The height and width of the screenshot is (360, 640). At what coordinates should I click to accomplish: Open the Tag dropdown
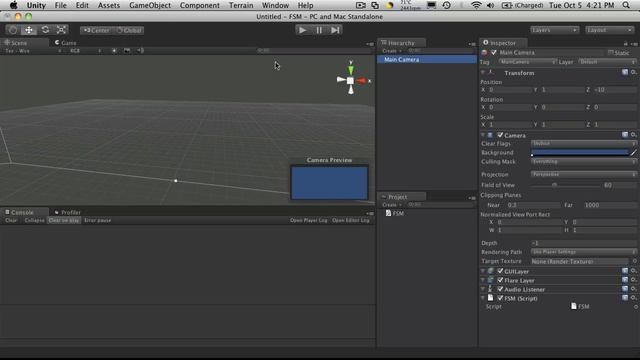tap(527, 62)
